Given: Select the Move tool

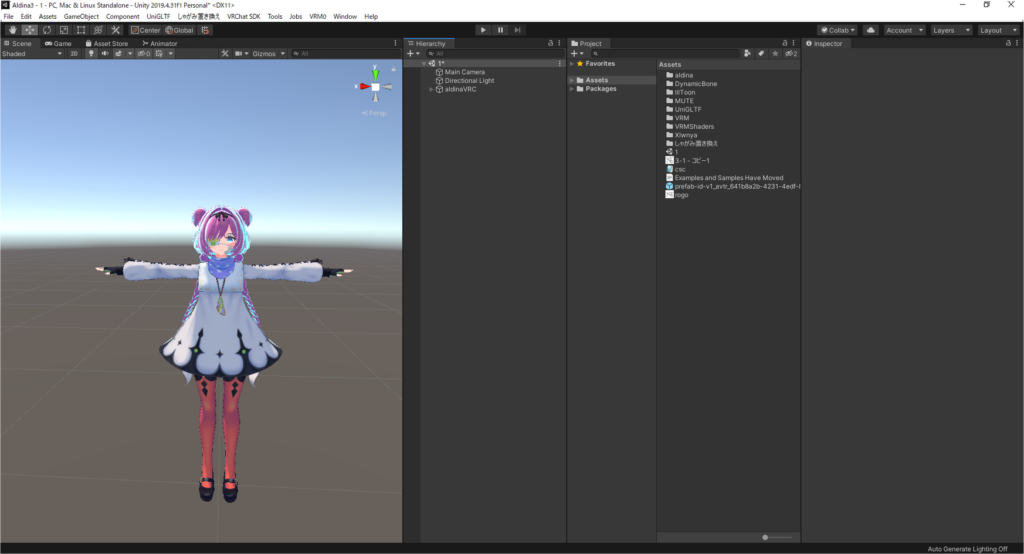Looking at the screenshot, I should pyautogui.click(x=30, y=30).
